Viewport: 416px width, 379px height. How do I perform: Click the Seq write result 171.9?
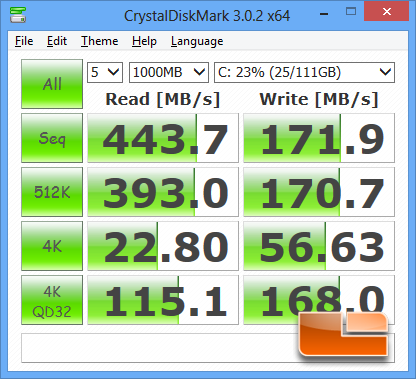pyautogui.click(x=319, y=138)
